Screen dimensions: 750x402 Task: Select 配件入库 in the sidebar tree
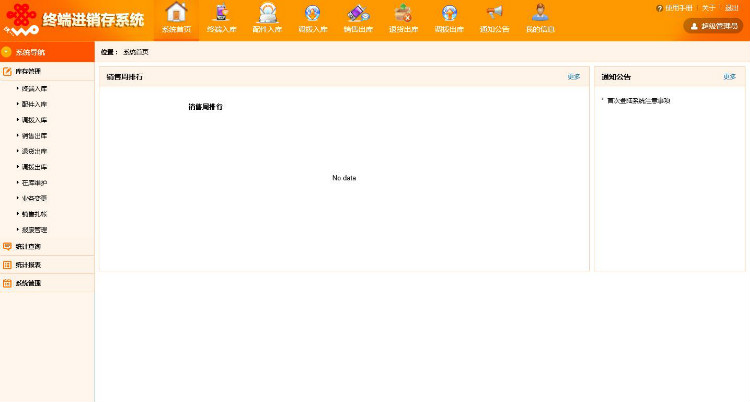[x=34, y=104]
